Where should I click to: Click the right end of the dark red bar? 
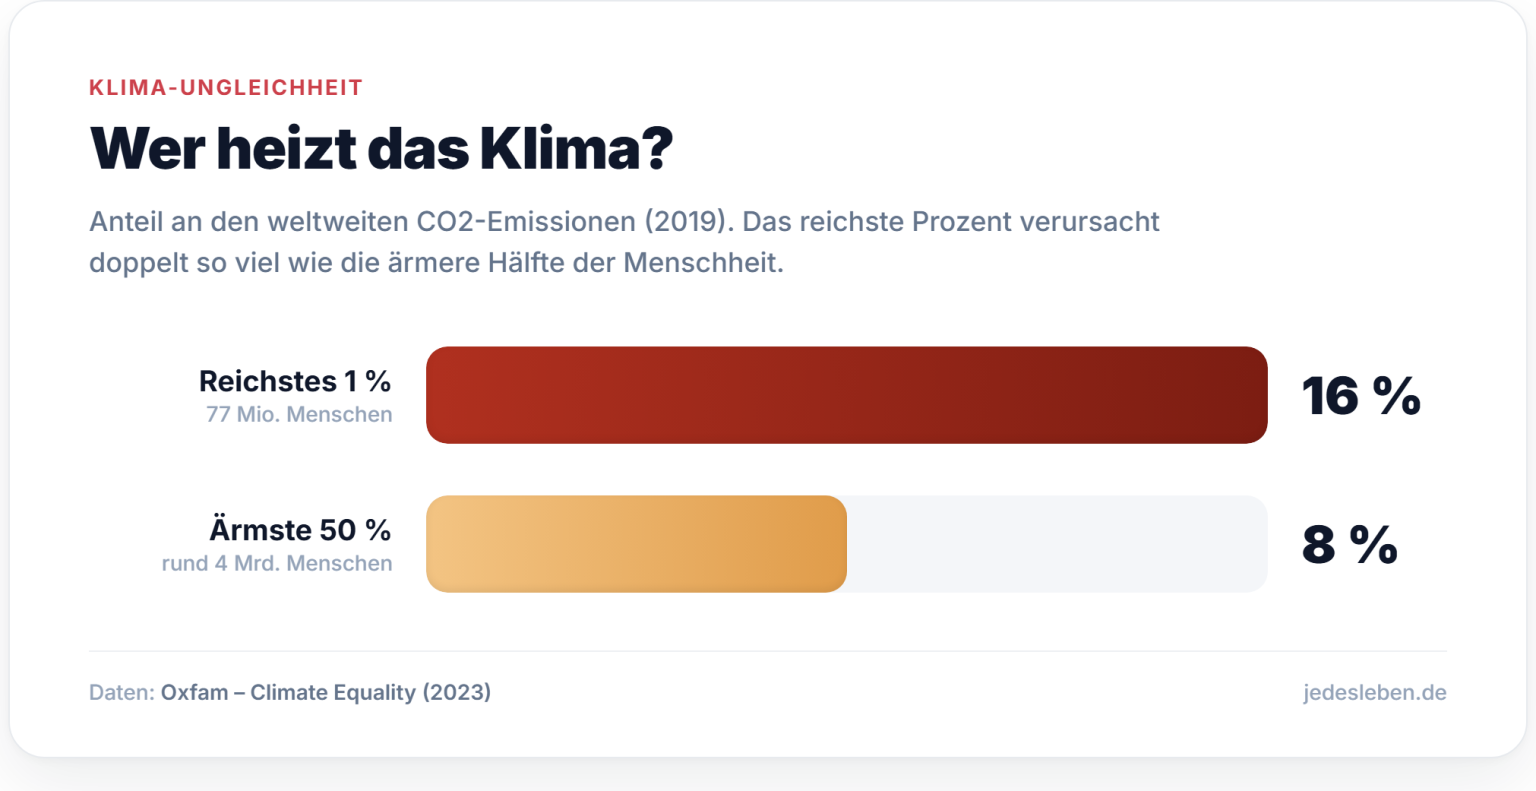click(x=1245, y=395)
